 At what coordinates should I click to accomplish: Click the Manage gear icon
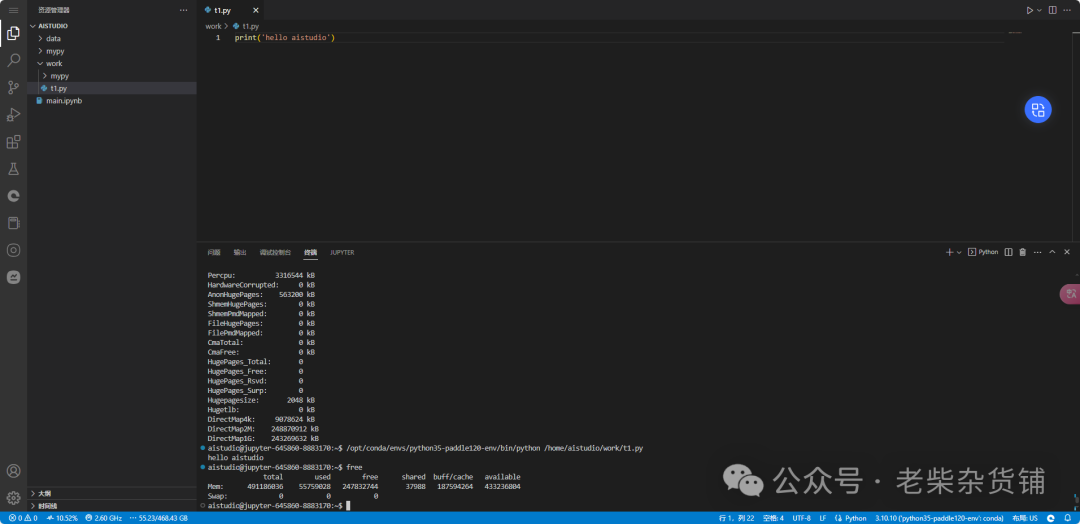[13, 498]
